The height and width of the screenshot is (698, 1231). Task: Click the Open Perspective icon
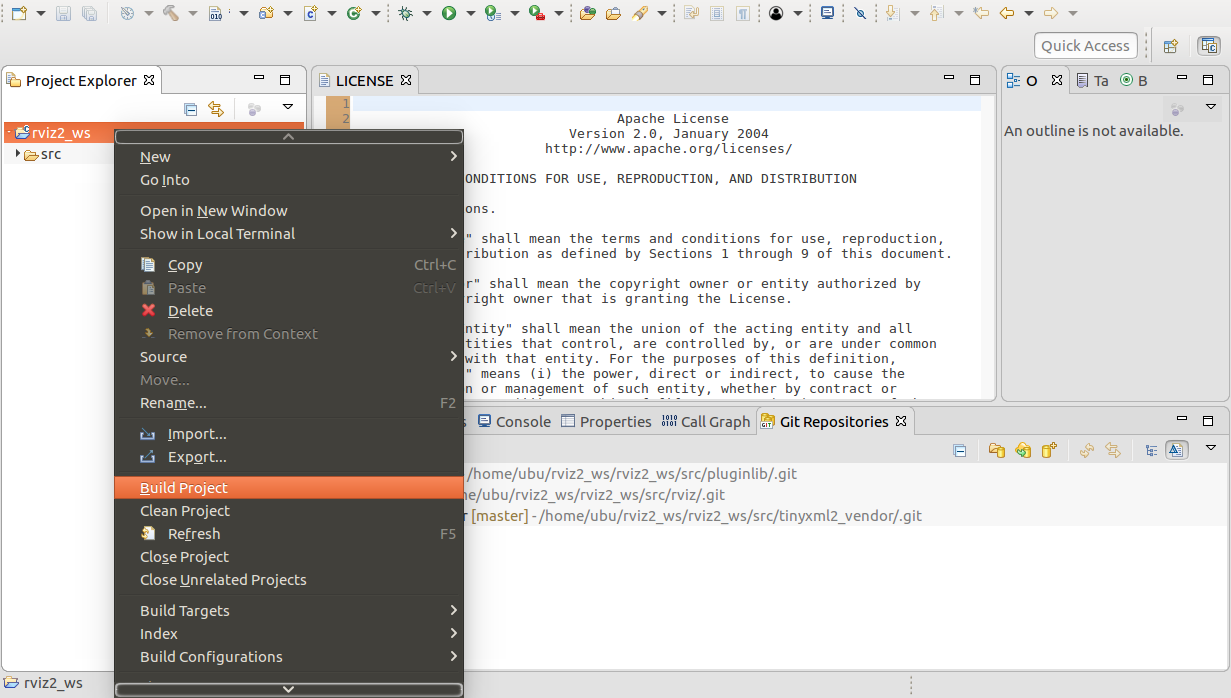pyautogui.click(x=1170, y=46)
